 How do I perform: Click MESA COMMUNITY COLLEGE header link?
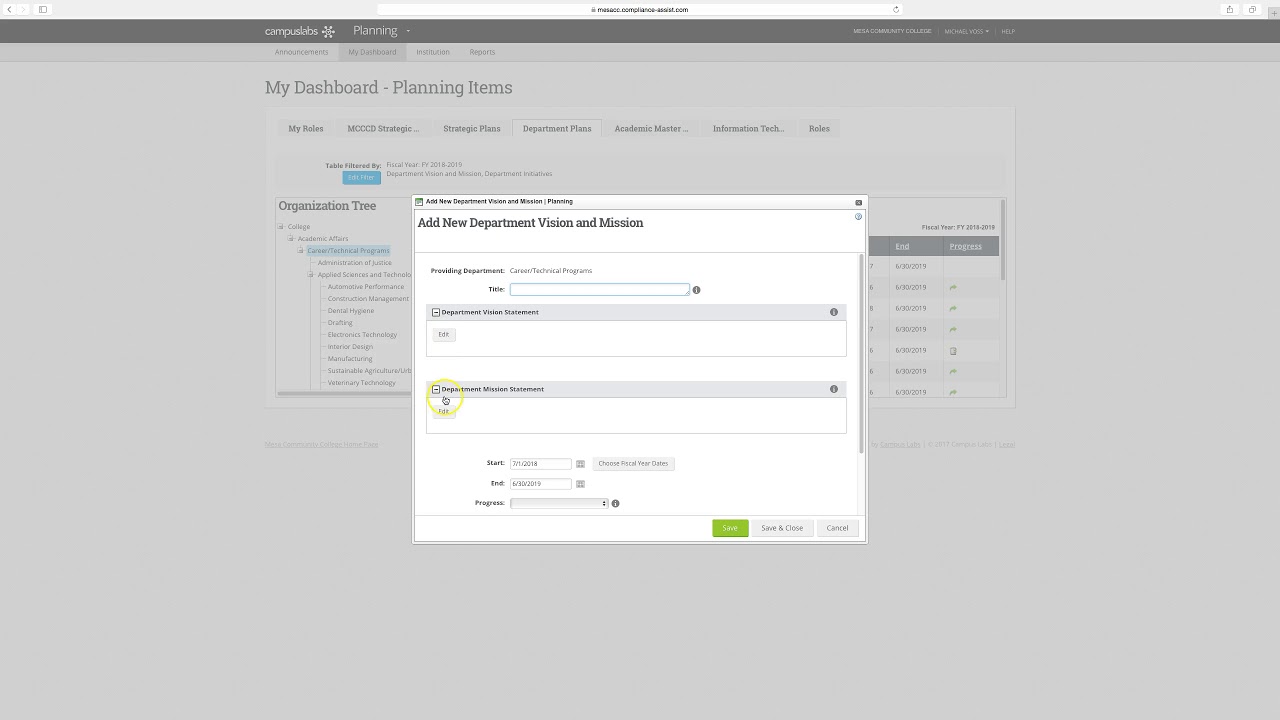[x=892, y=31]
